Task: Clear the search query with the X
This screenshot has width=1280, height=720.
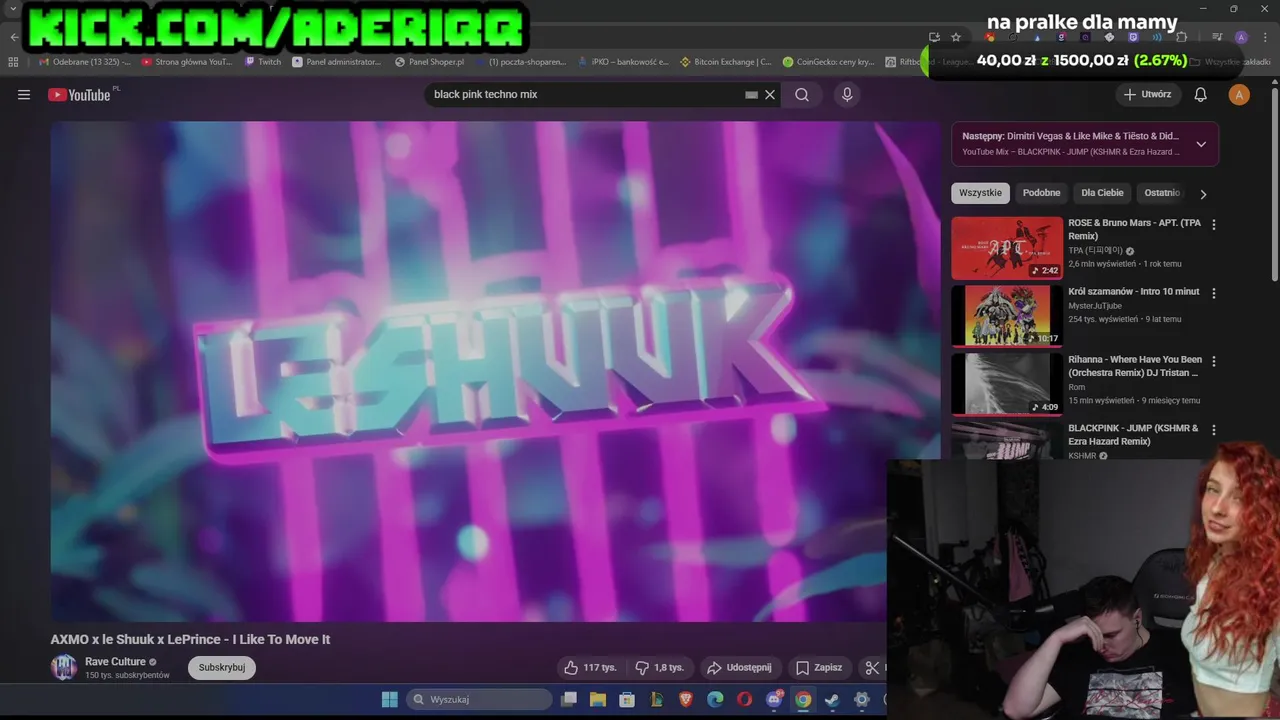Action: point(770,95)
